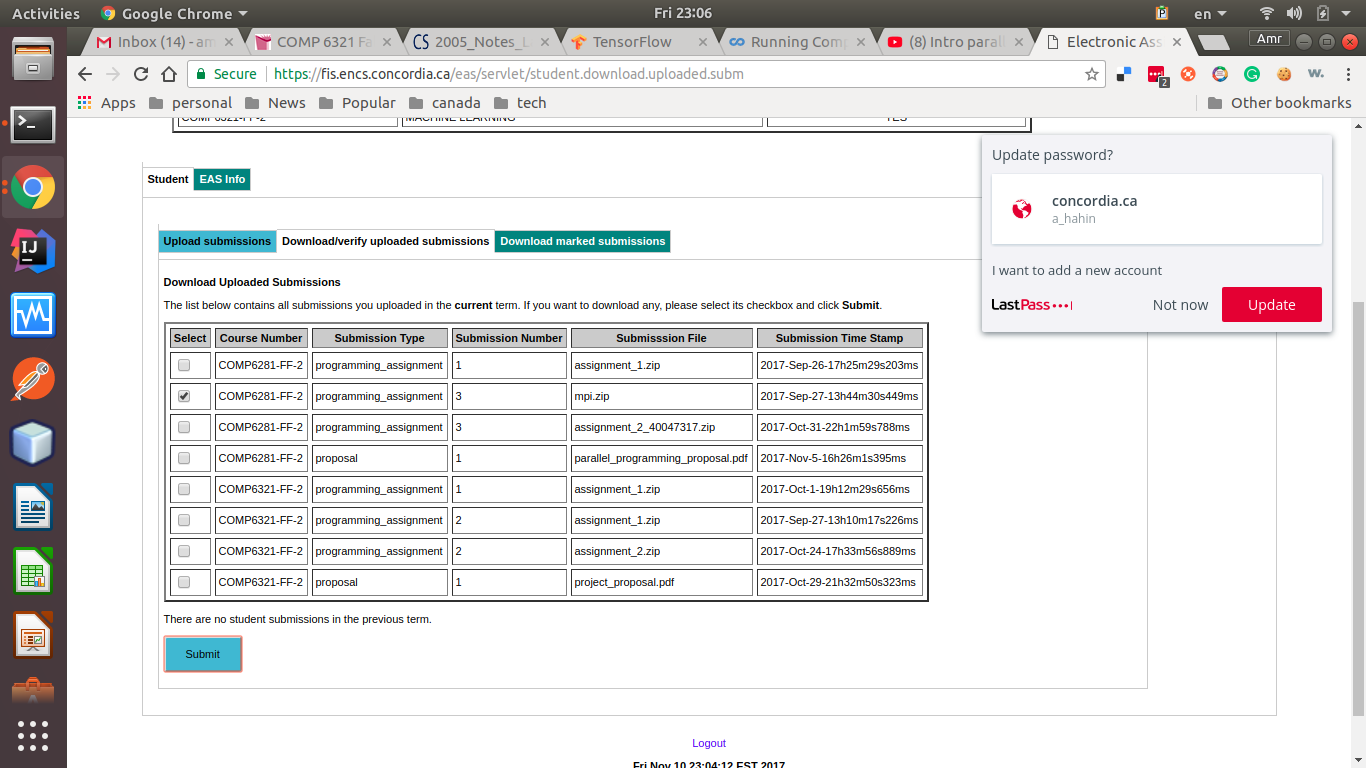Click the Chrome reload page icon

coord(141,74)
